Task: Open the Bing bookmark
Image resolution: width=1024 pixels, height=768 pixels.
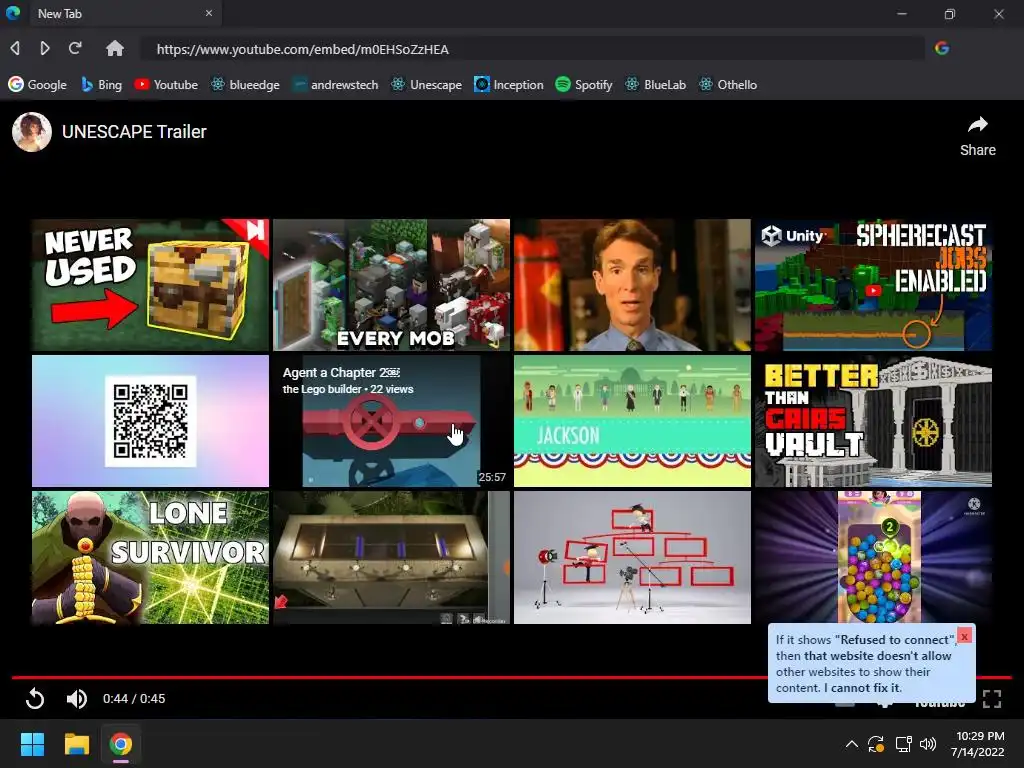Action: coord(101,84)
